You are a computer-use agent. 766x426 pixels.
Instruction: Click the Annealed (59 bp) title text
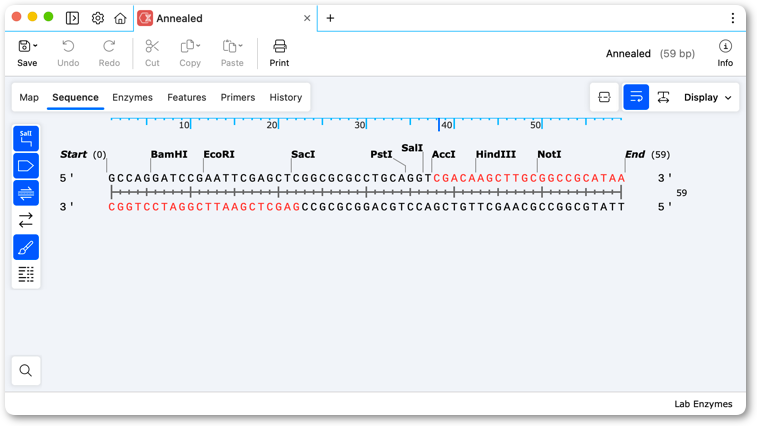650,54
